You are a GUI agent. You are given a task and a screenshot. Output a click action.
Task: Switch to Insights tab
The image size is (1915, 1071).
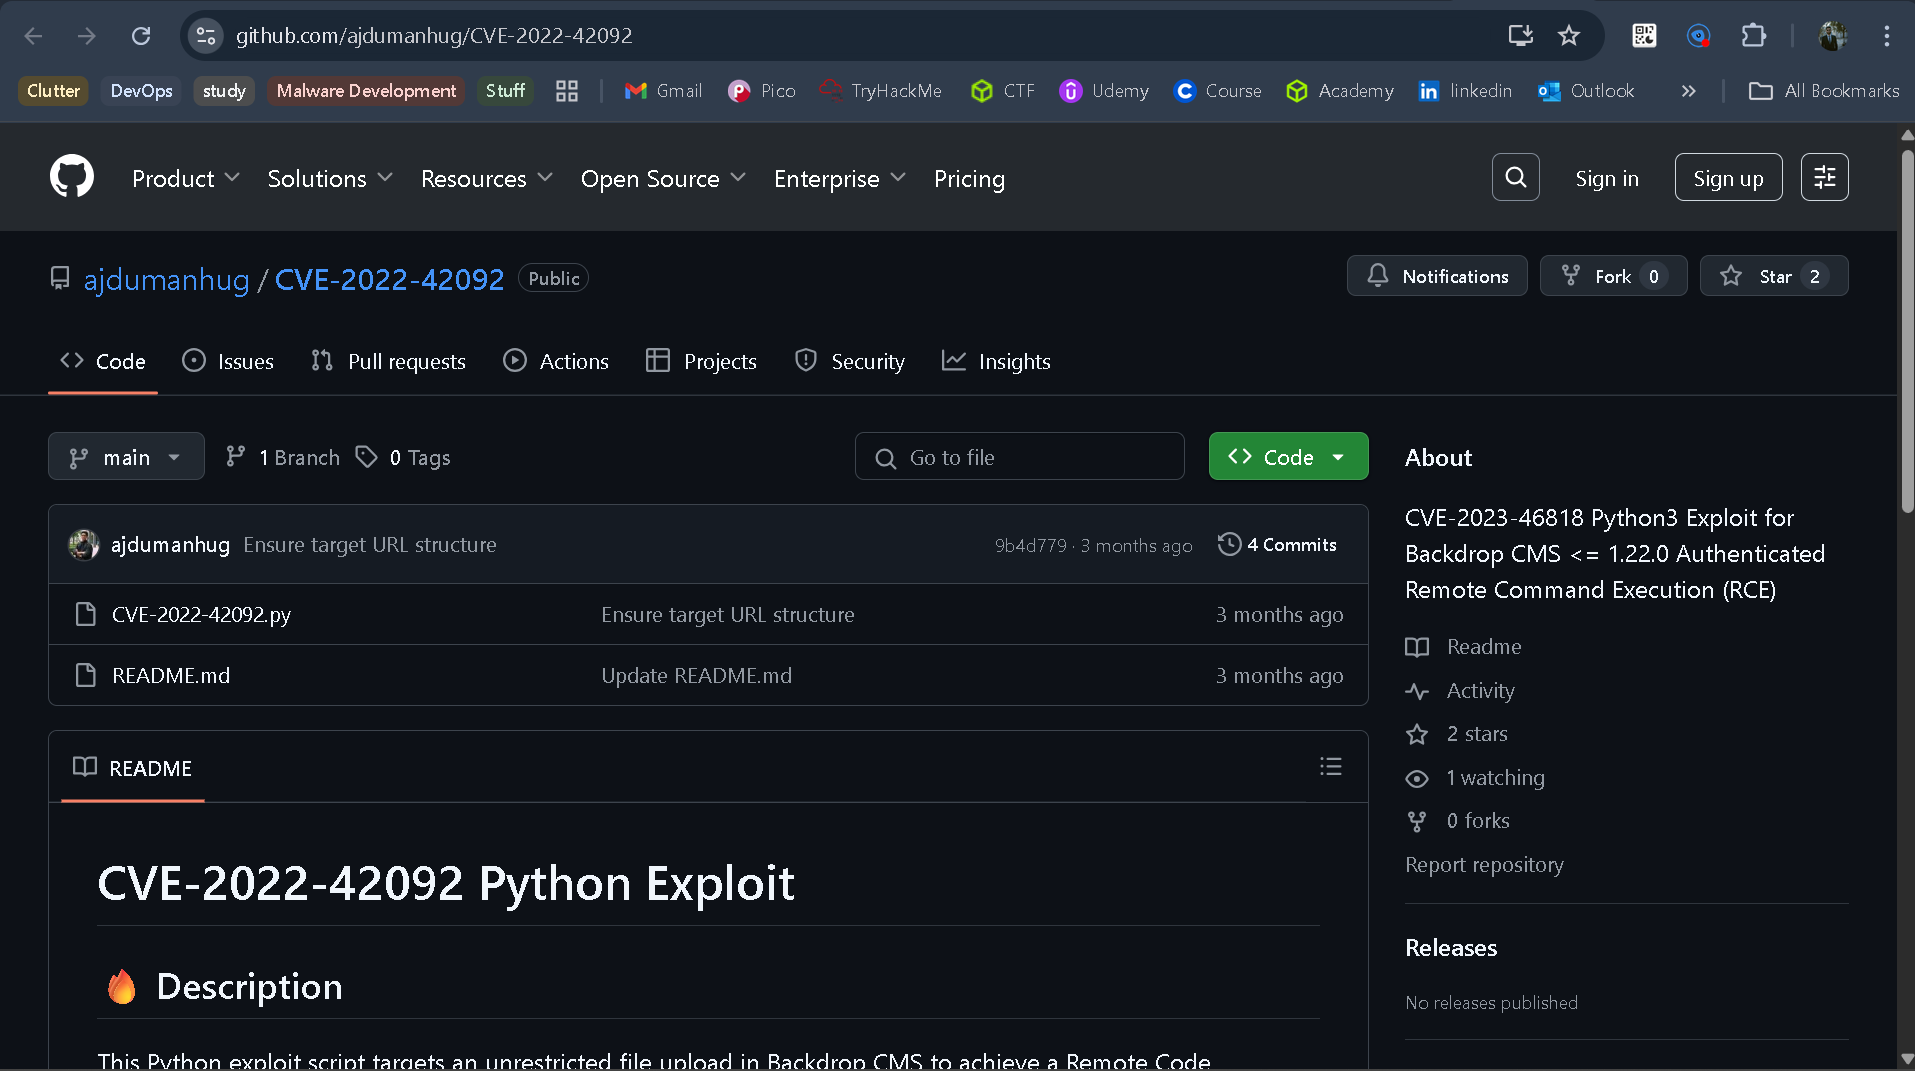996,361
